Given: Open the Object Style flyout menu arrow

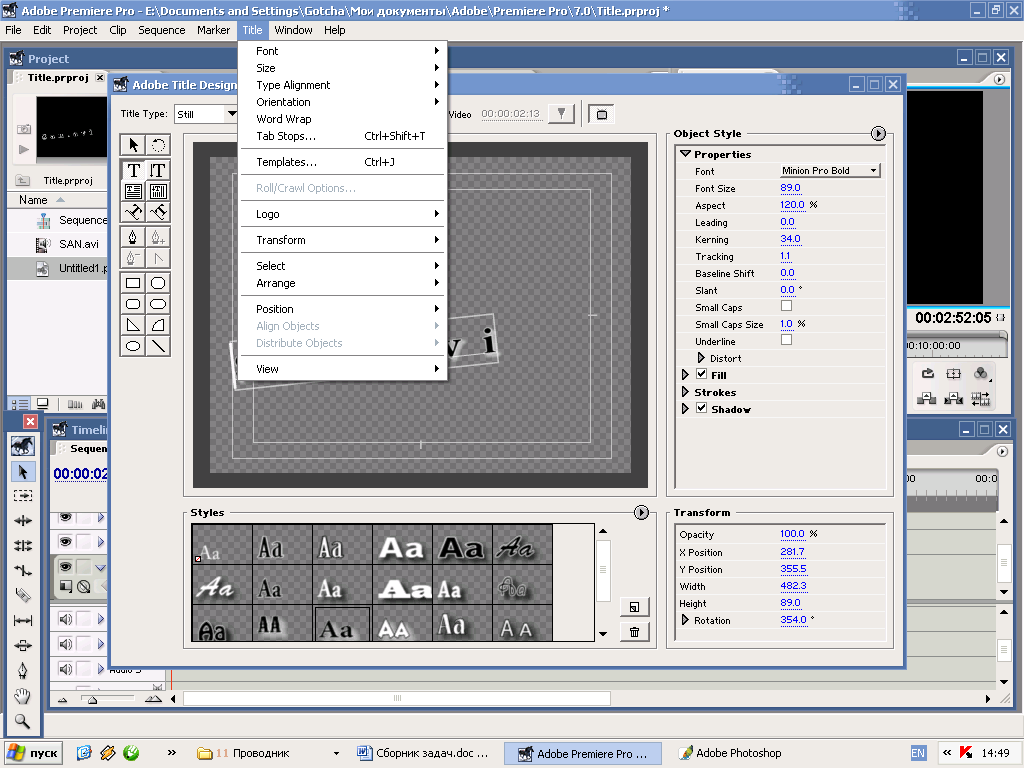Looking at the screenshot, I should tap(878, 133).
